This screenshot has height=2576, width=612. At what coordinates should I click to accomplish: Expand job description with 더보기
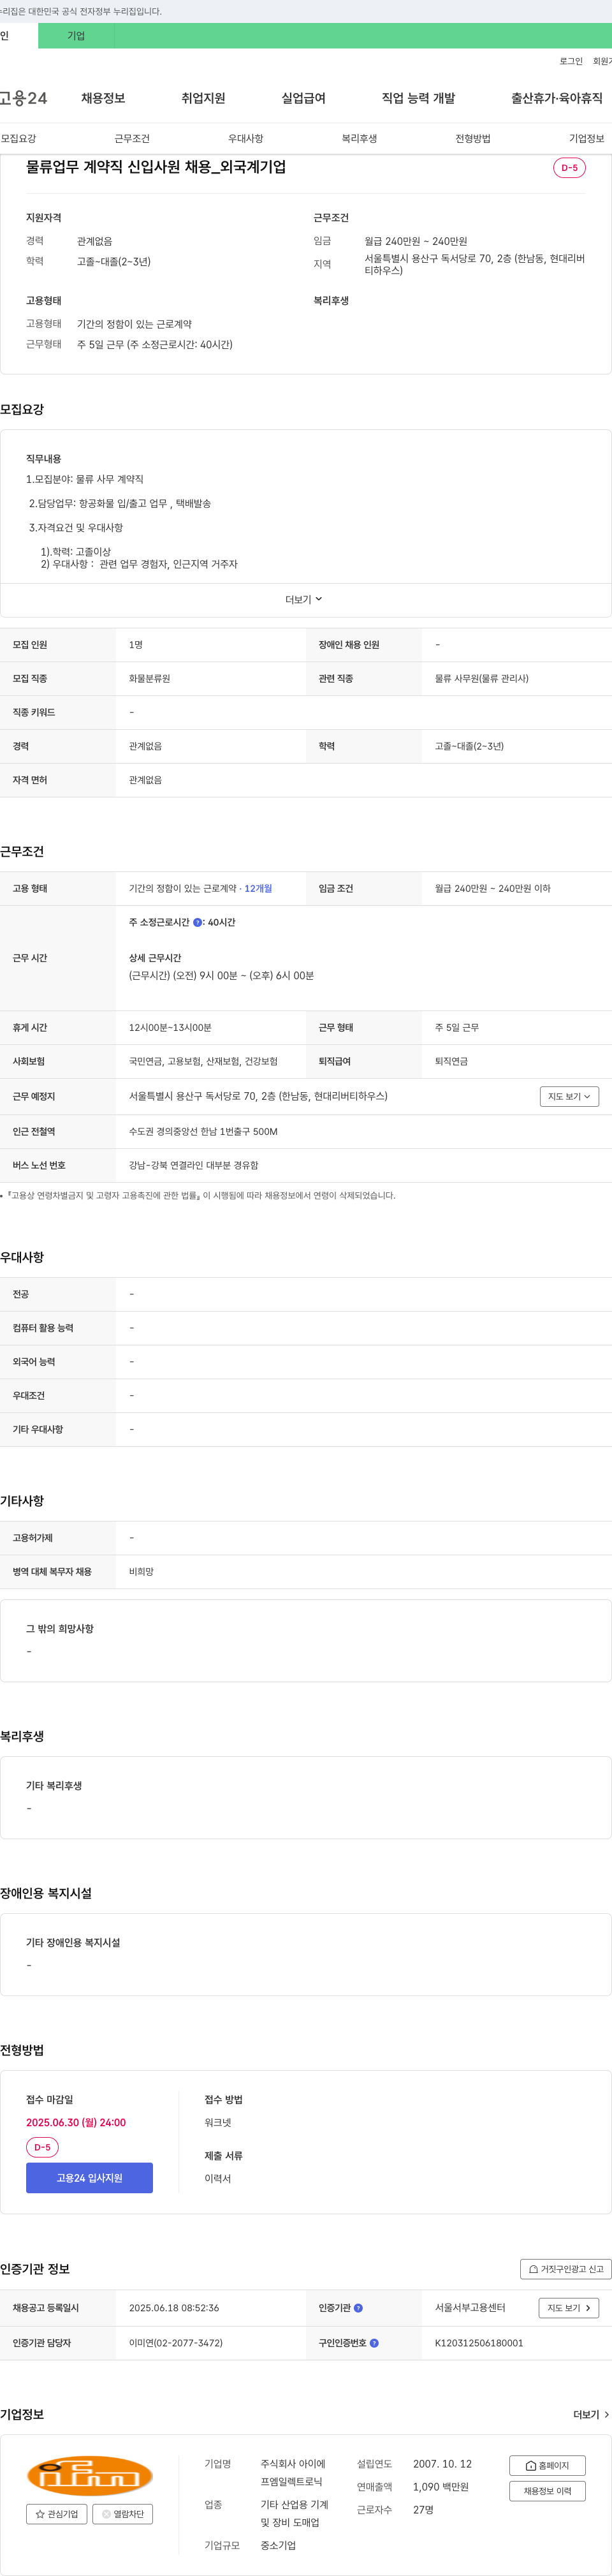click(304, 600)
